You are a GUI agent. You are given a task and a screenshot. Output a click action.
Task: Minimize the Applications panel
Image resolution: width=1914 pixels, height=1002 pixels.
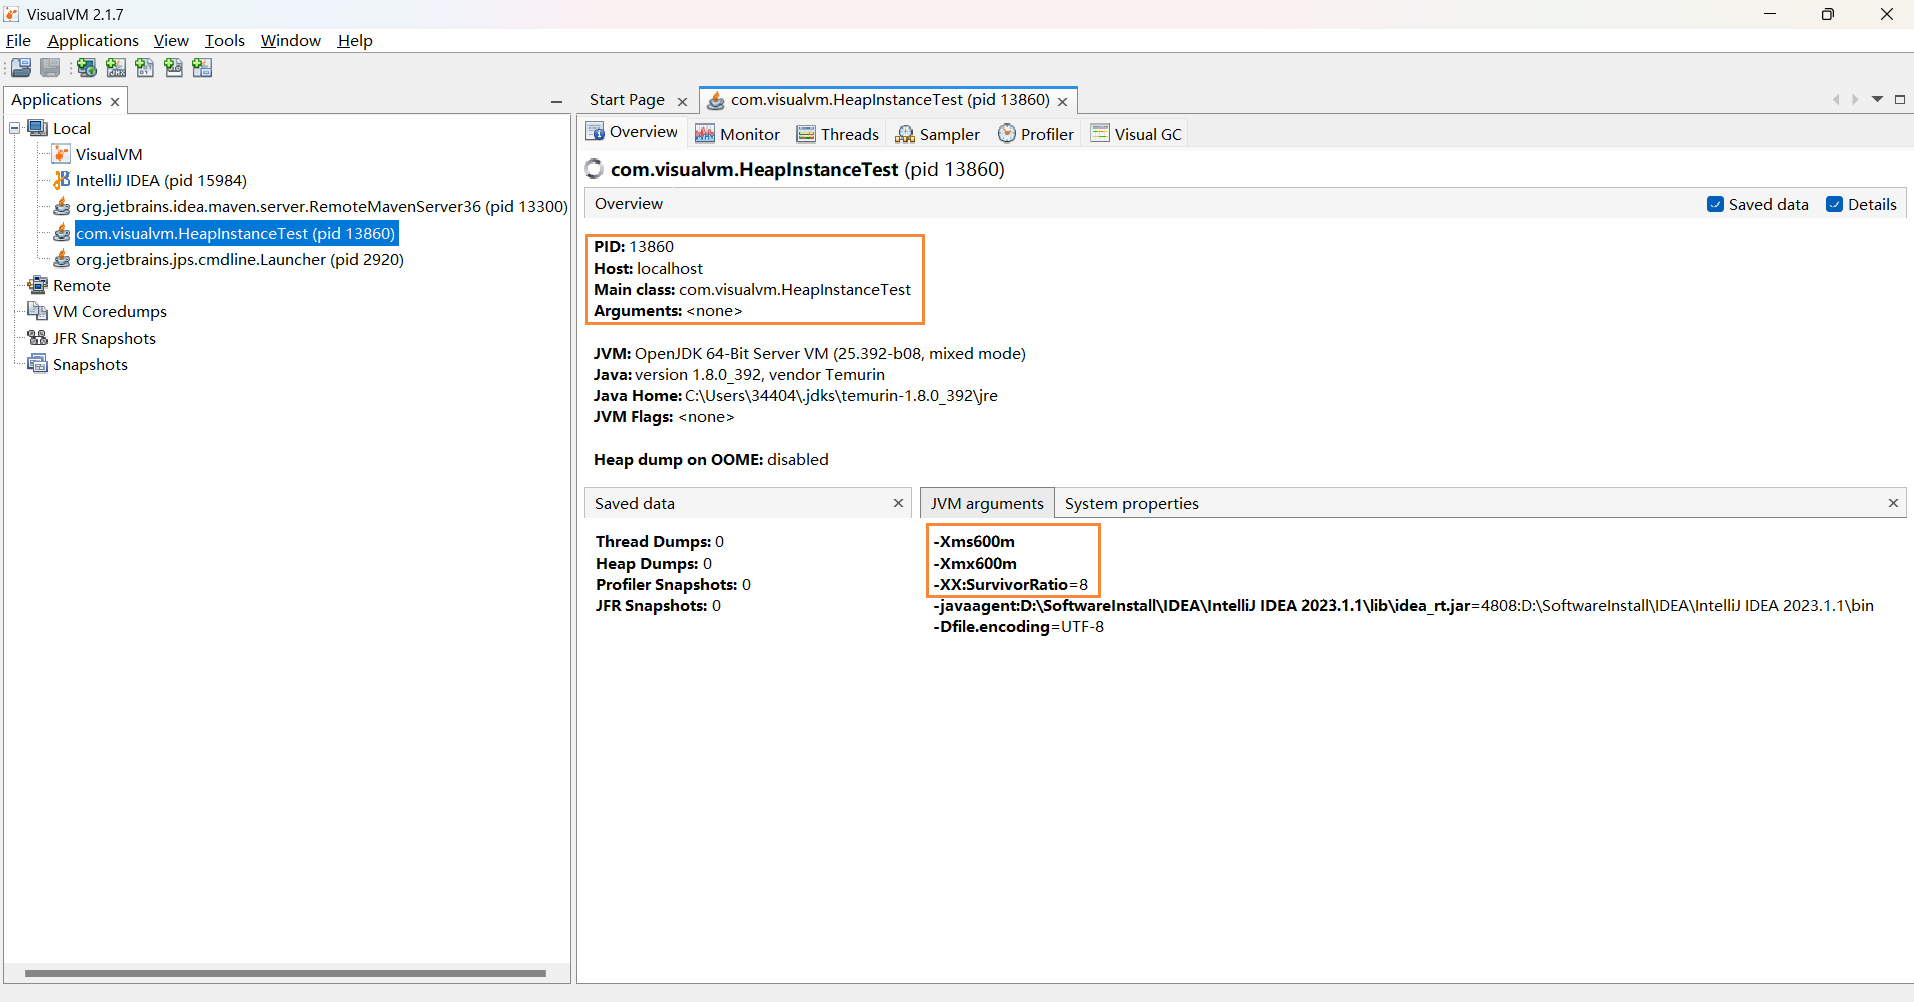[556, 101]
